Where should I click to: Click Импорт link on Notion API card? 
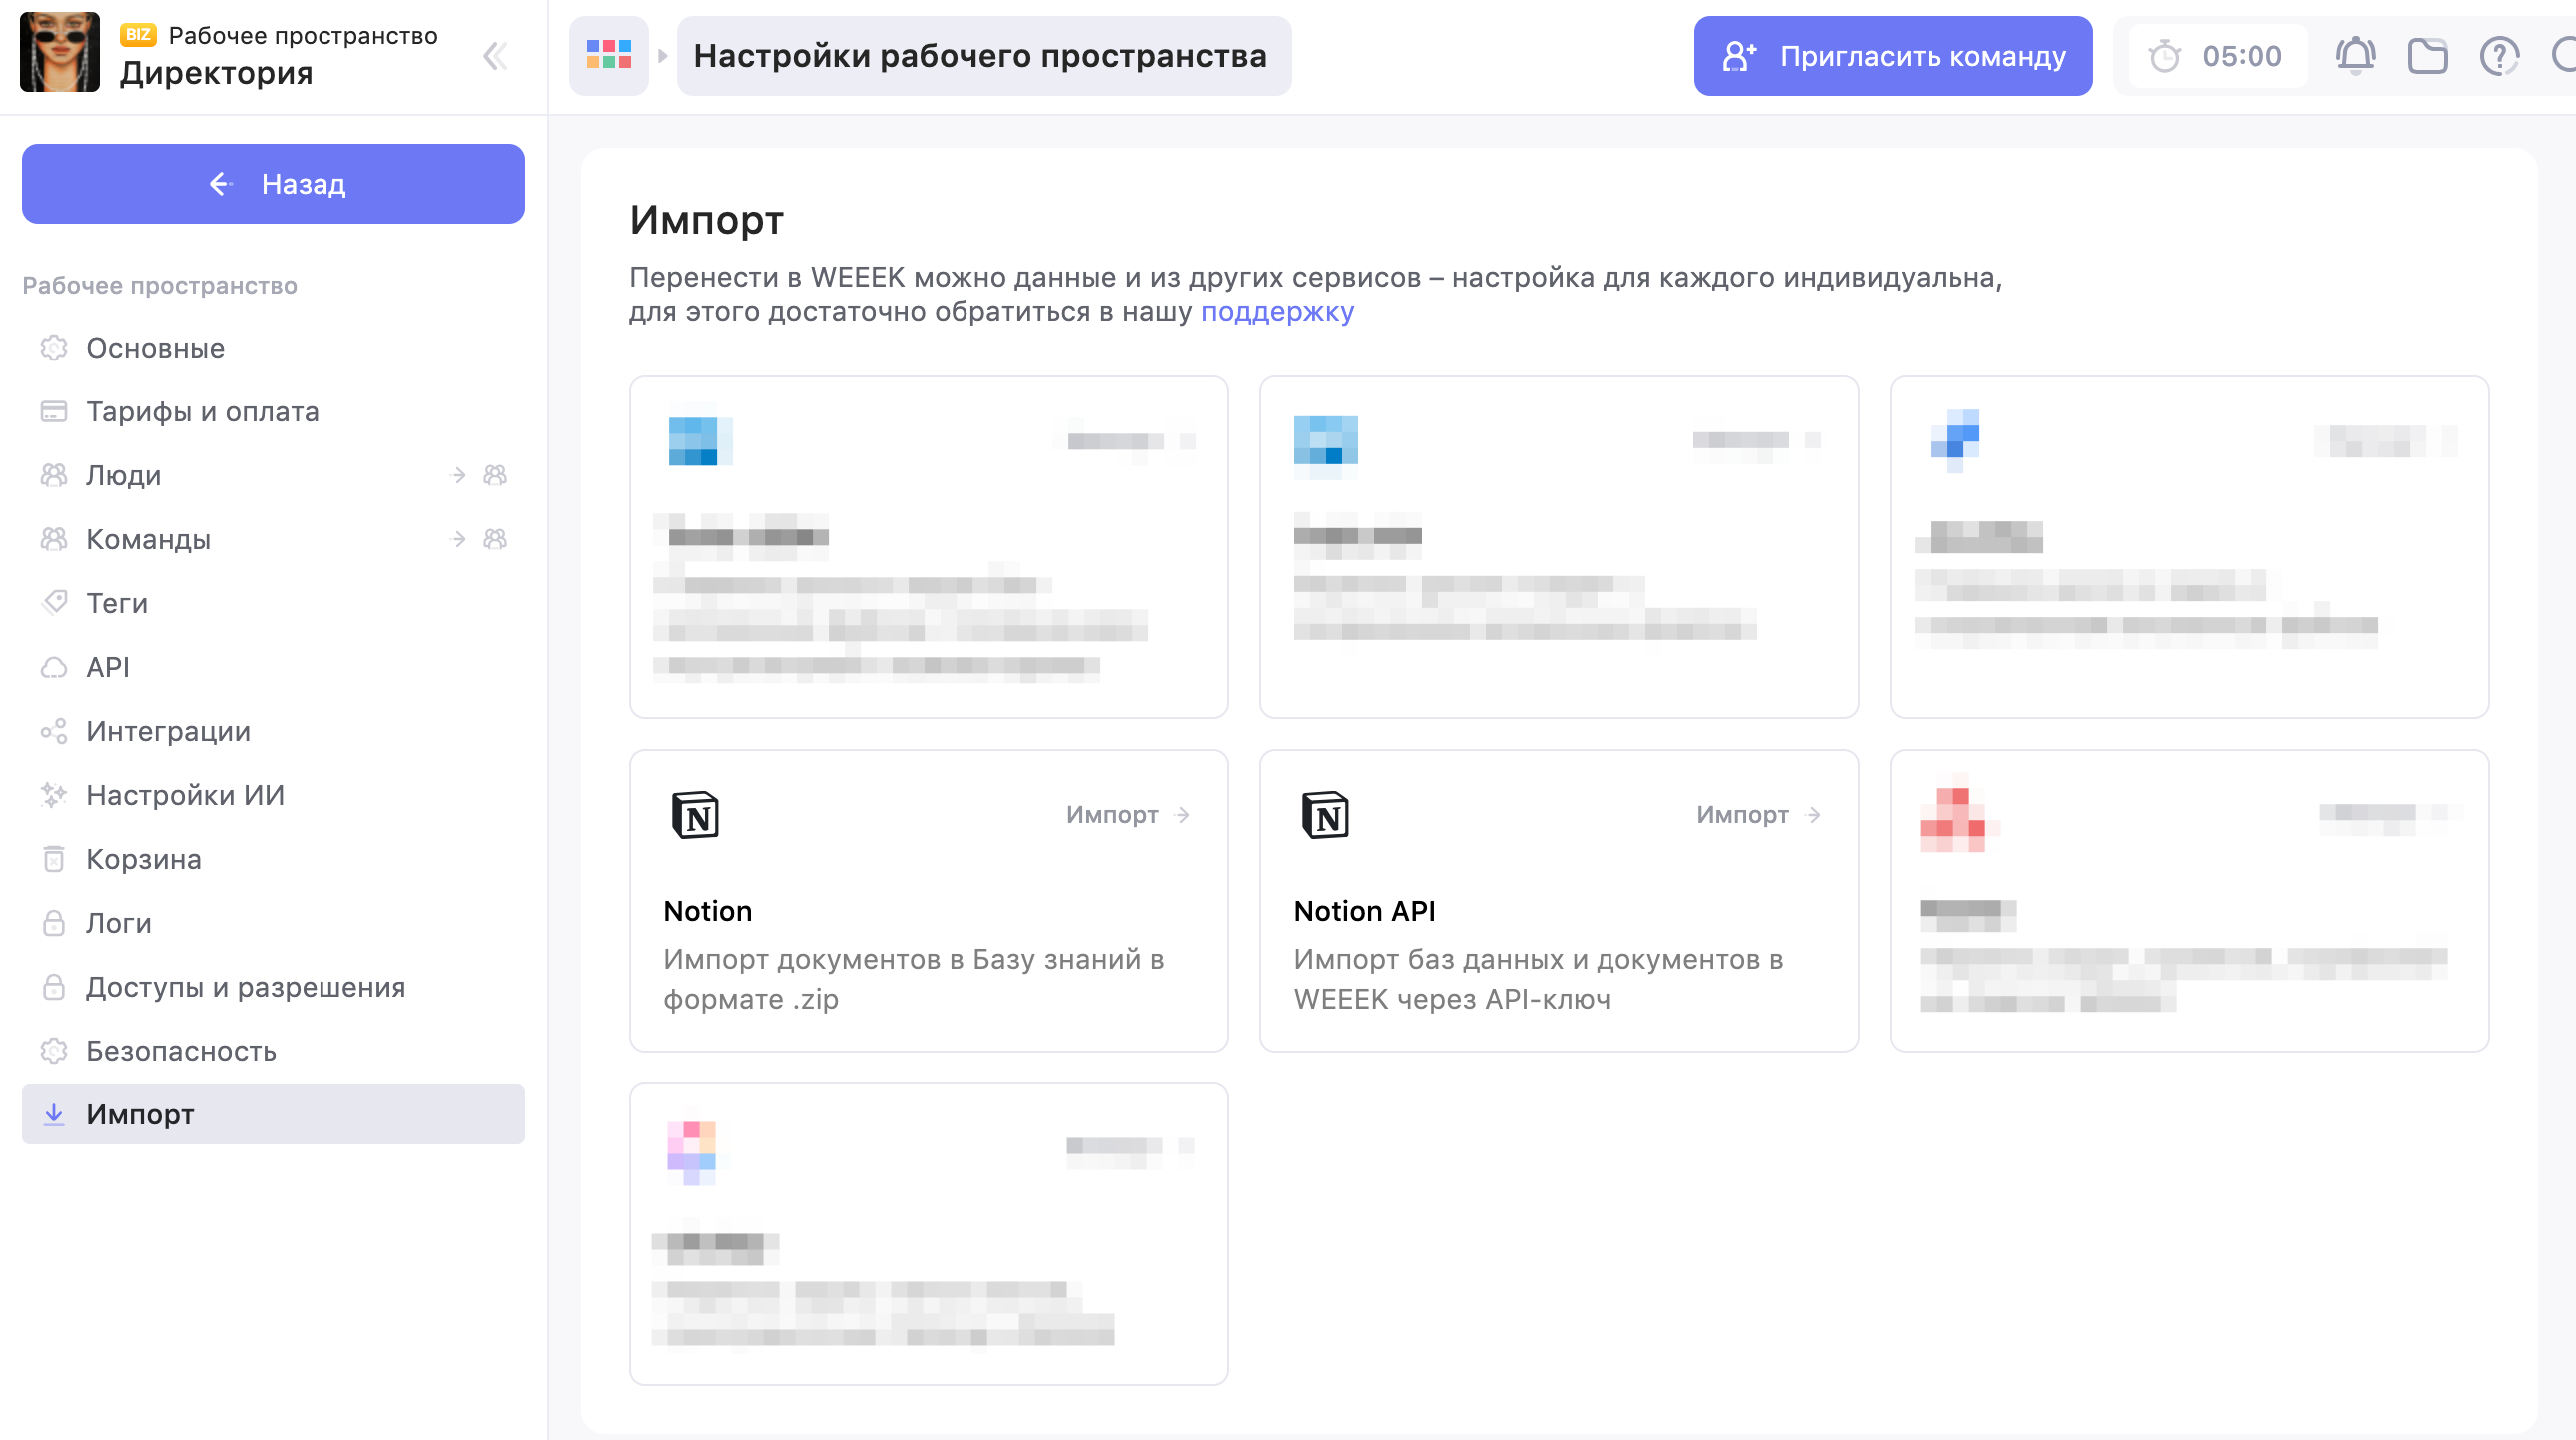click(1759, 815)
